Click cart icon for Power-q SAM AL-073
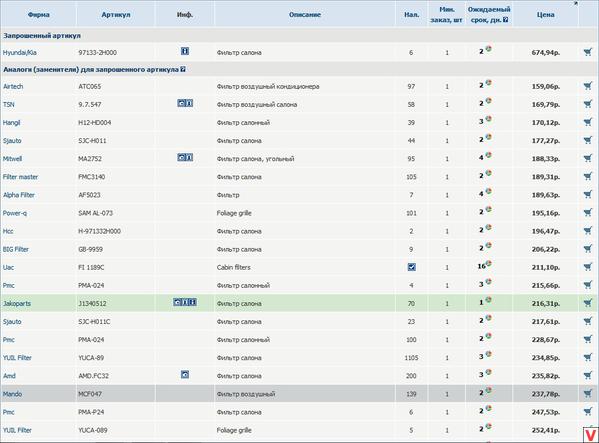The width and height of the screenshot is (599, 443). [x=588, y=213]
